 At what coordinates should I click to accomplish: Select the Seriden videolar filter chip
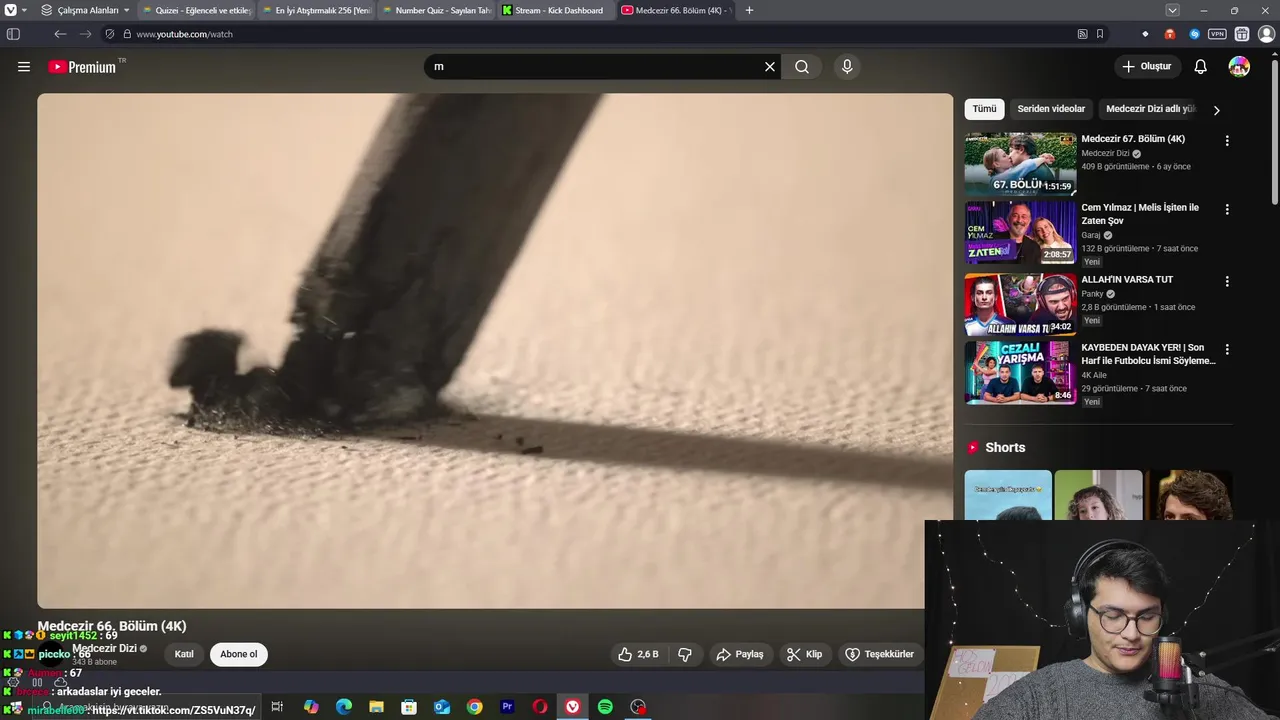(1051, 109)
